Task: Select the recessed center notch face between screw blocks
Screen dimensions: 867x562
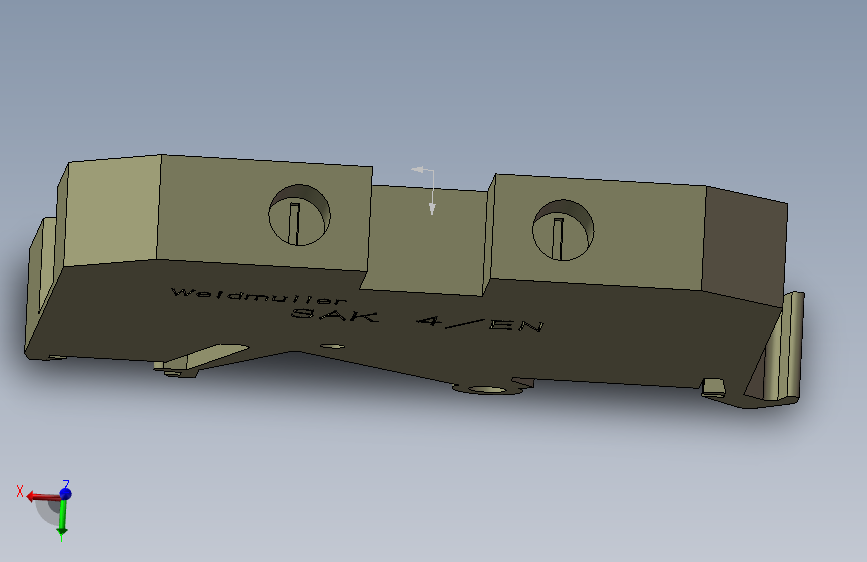Action: [427, 241]
